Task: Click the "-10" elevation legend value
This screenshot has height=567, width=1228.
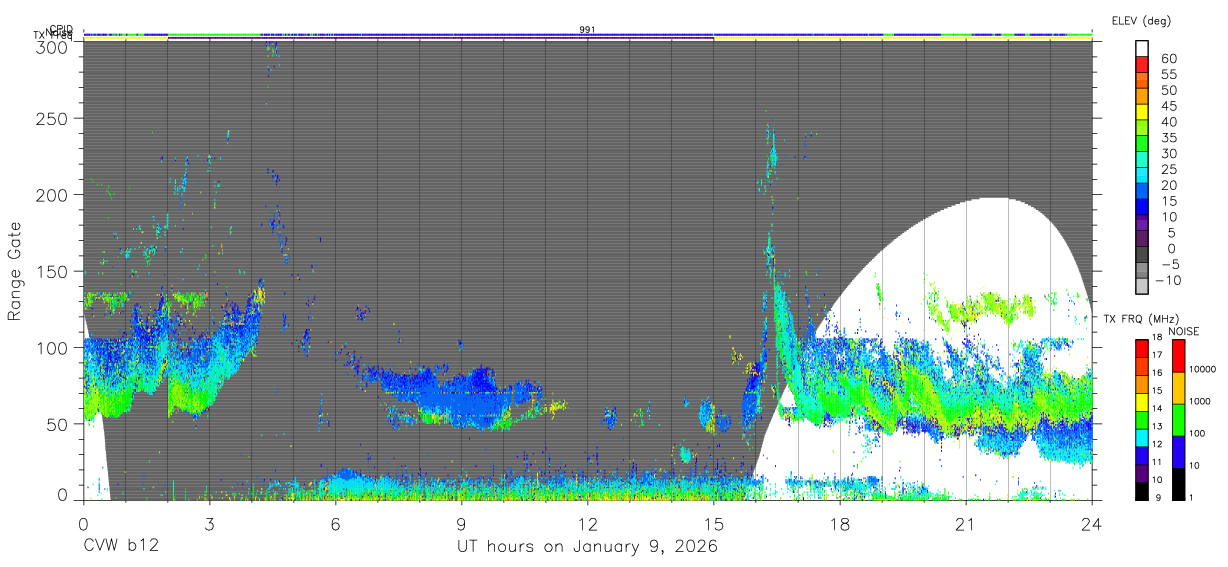Action: click(1168, 280)
